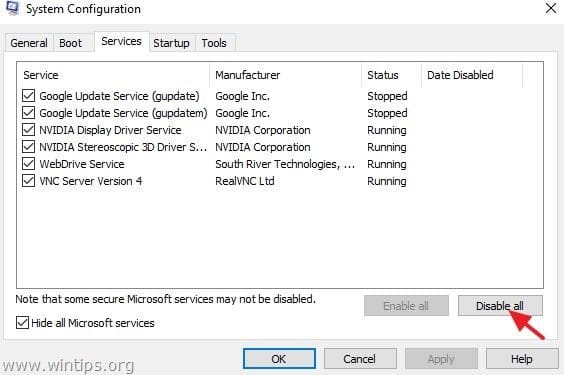Toggle NVIDIA Stereoscopic 3D Driver checkbox

[x=28, y=147]
